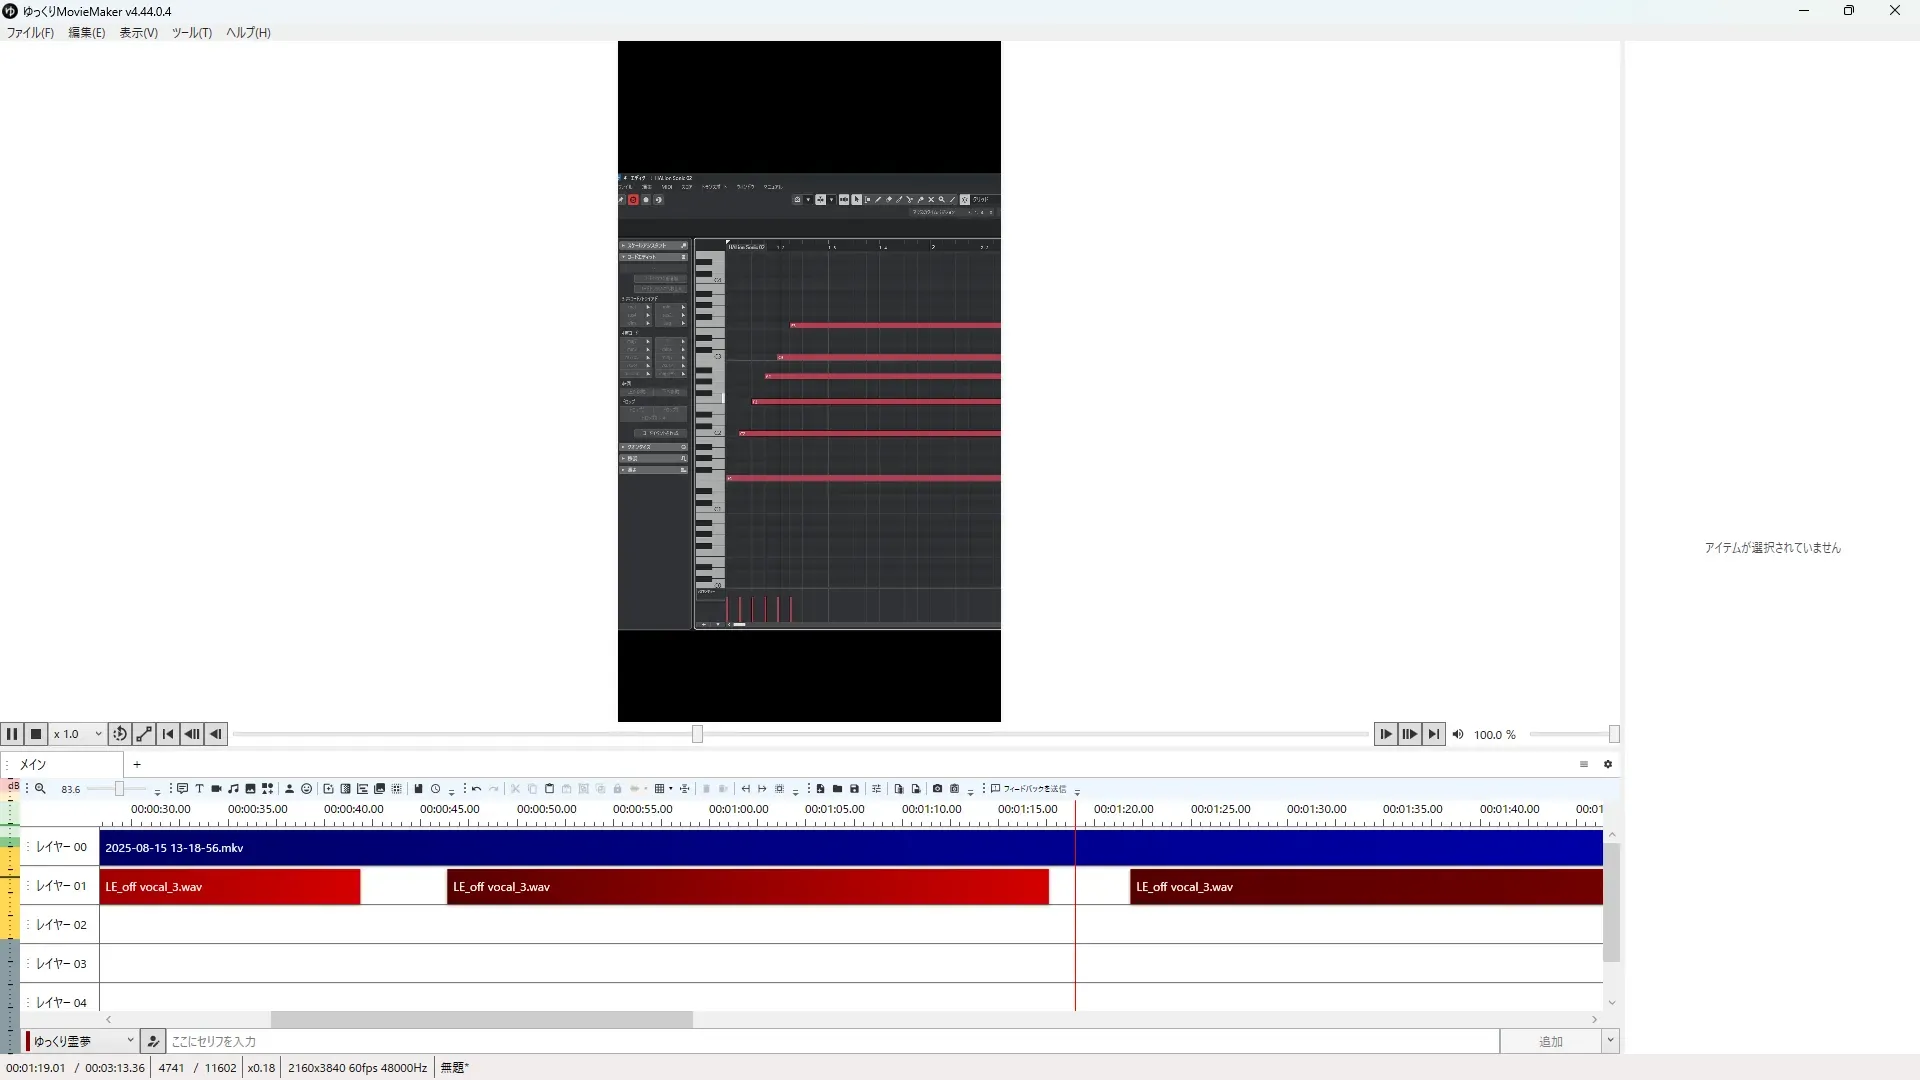Open the dropdown next to 追加 button
Viewport: 1920px width, 1080px height.
tap(1610, 1041)
